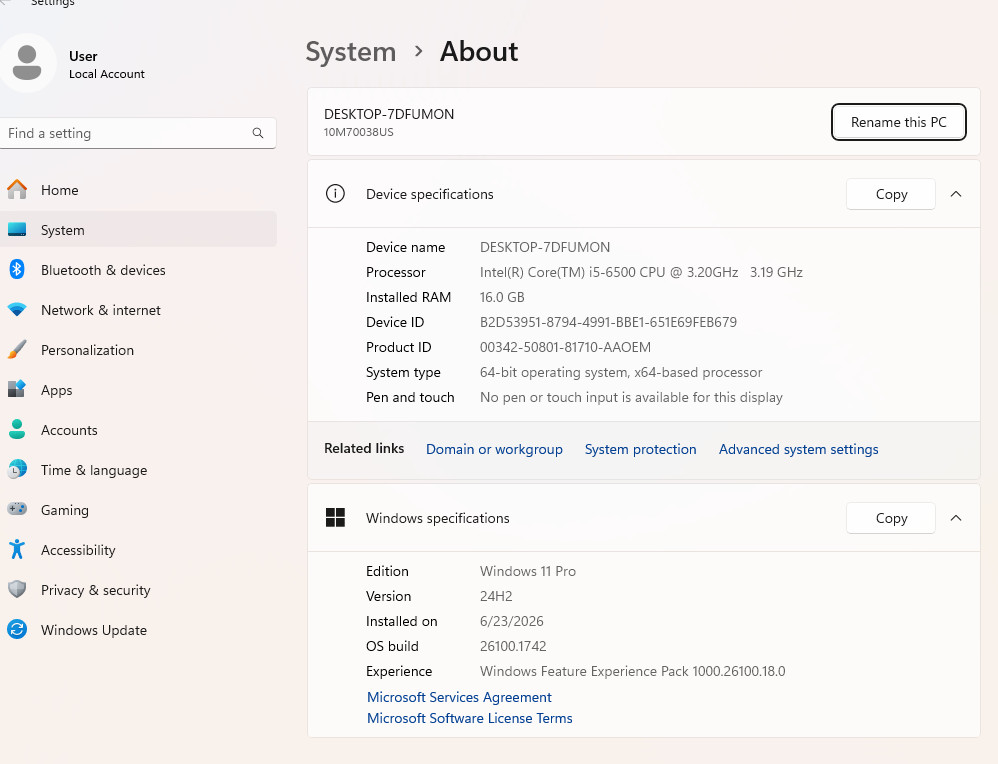Open Microsoft Services Agreement link
998x764 pixels.
tap(459, 697)
